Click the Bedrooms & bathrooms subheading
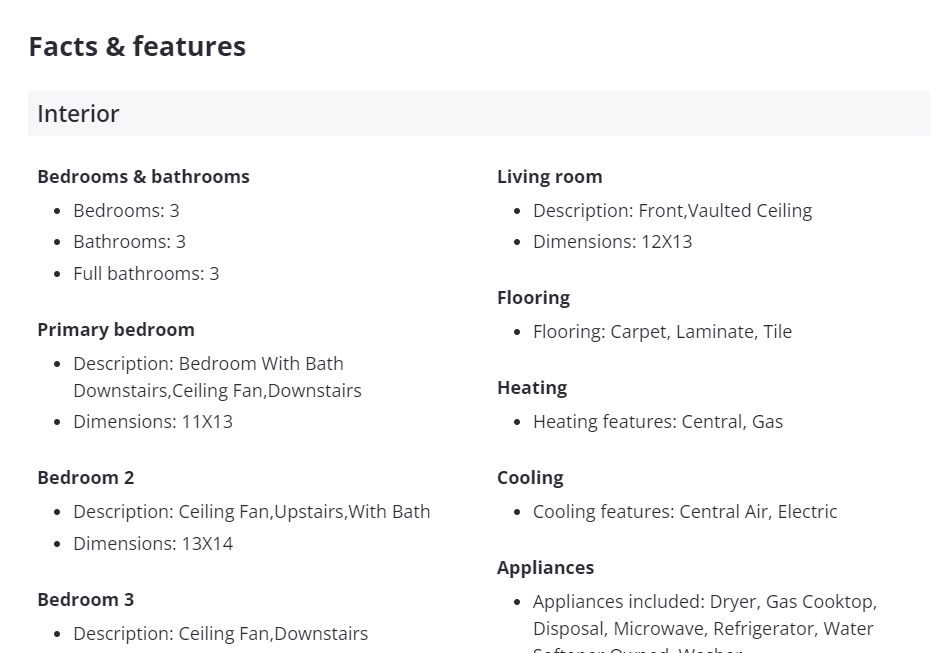934x653 pixels. [x=143, y=177]
